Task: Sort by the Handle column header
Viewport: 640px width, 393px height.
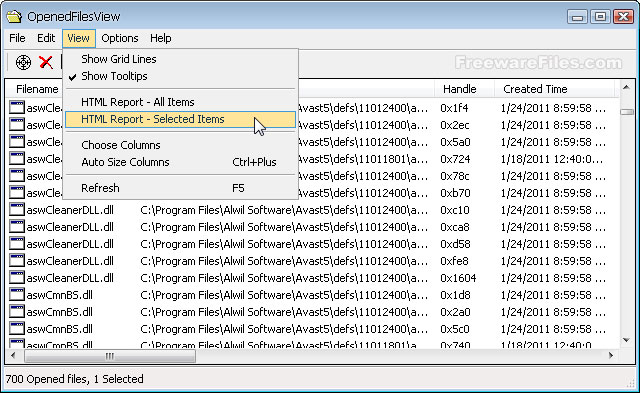Action: tap(463, 89)
